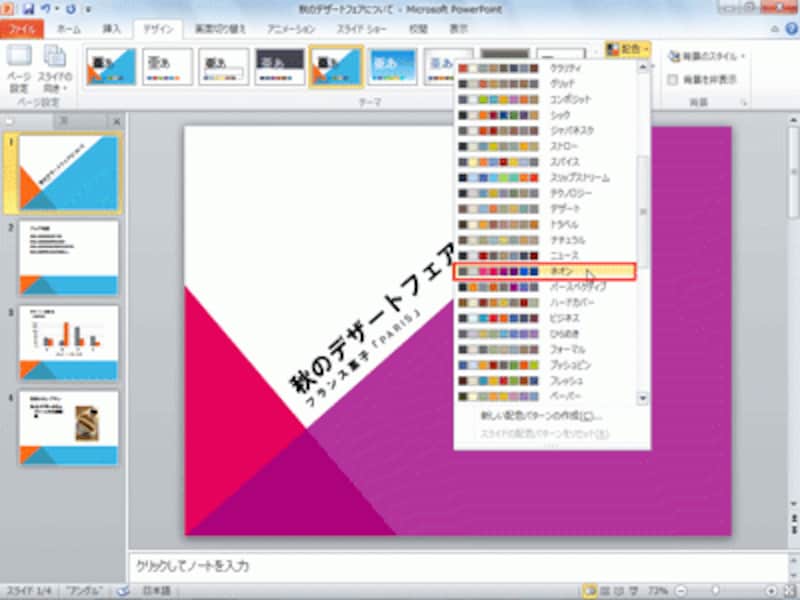Choose the テクノロジー color scheme

545,193
